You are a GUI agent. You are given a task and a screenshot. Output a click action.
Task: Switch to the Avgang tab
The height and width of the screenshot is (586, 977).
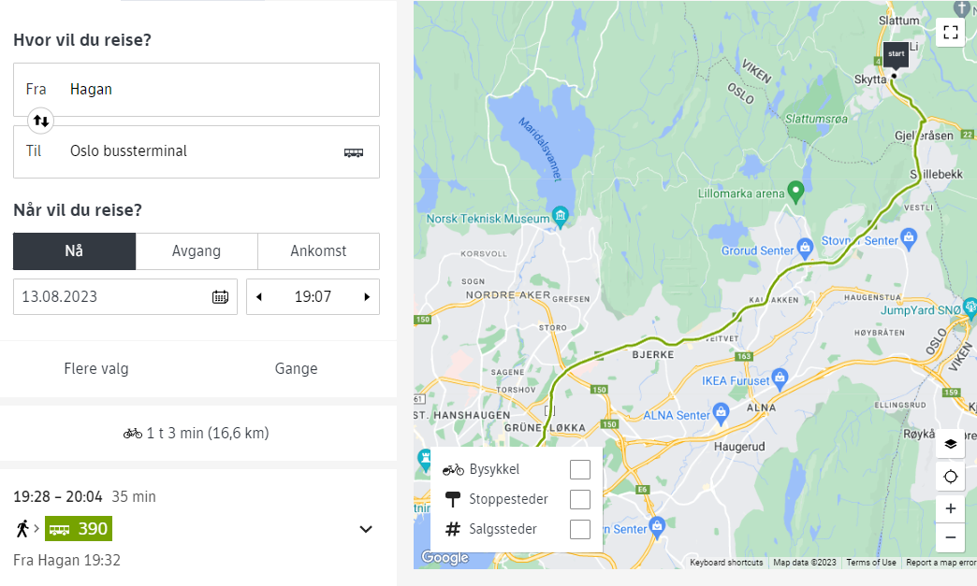click(197, 251)
